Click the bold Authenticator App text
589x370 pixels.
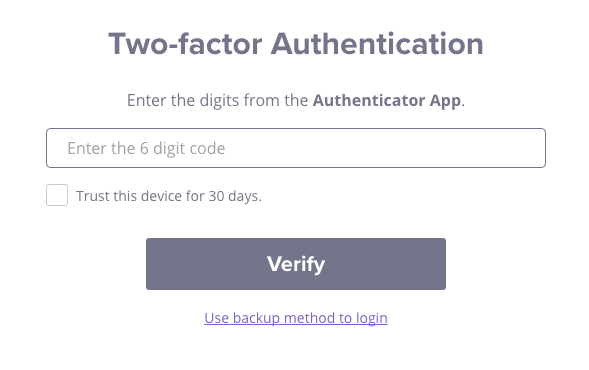coord(387,101)
